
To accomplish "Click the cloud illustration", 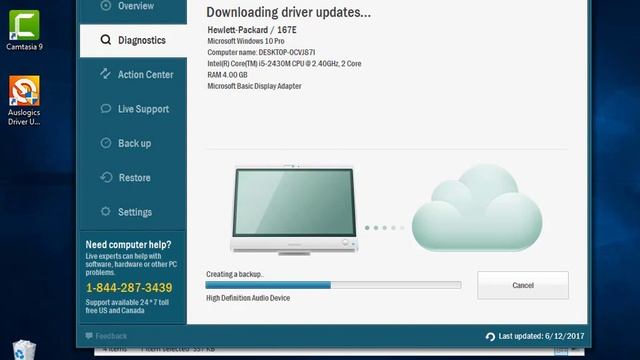I will (x=477, y=207).
